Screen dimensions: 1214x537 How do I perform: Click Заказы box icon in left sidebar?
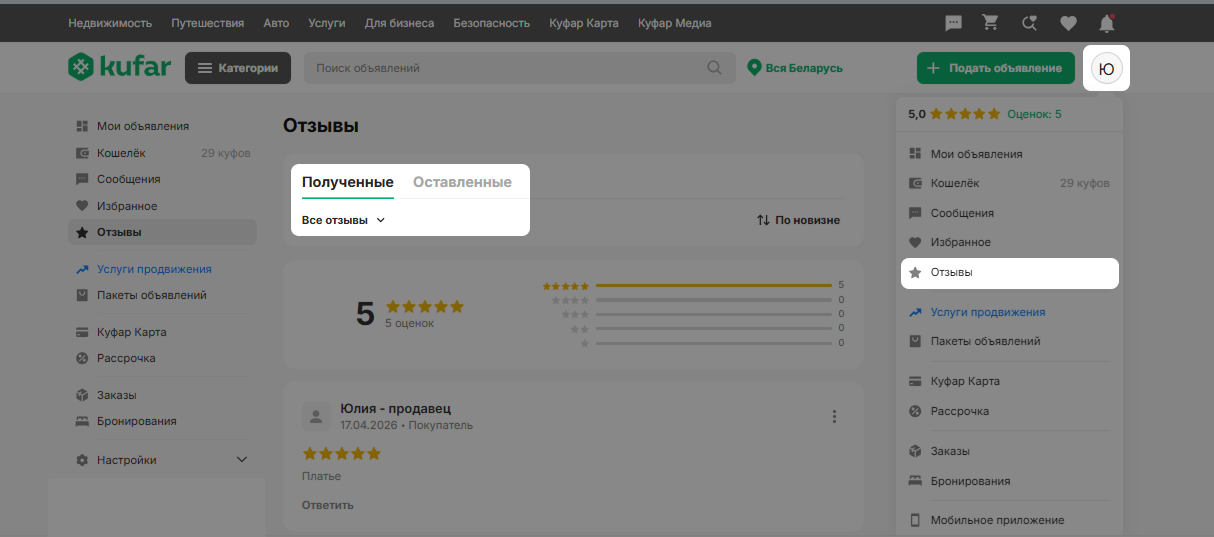[83, 395]
